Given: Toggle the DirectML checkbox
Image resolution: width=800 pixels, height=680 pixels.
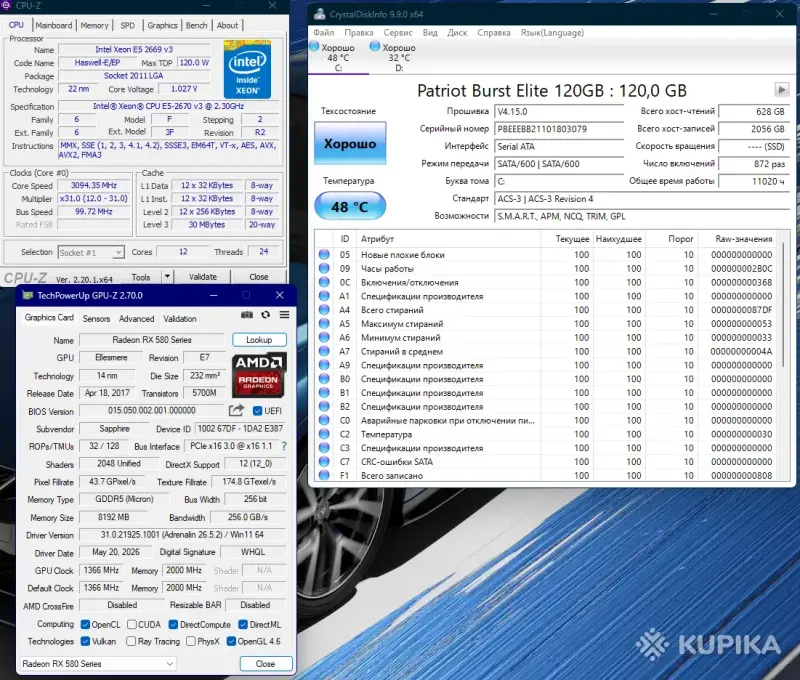Looking at the screenshot, I should tap(243, 624).
